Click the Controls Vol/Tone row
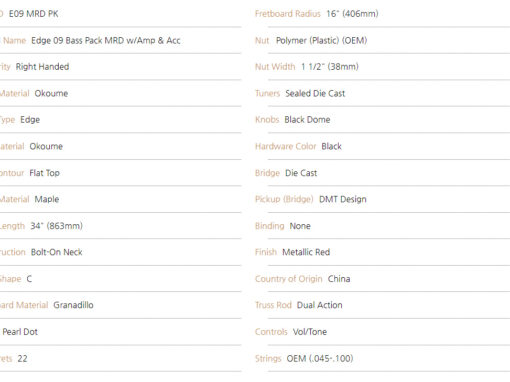This screenshot has height=382, width=510. (382, 332)
